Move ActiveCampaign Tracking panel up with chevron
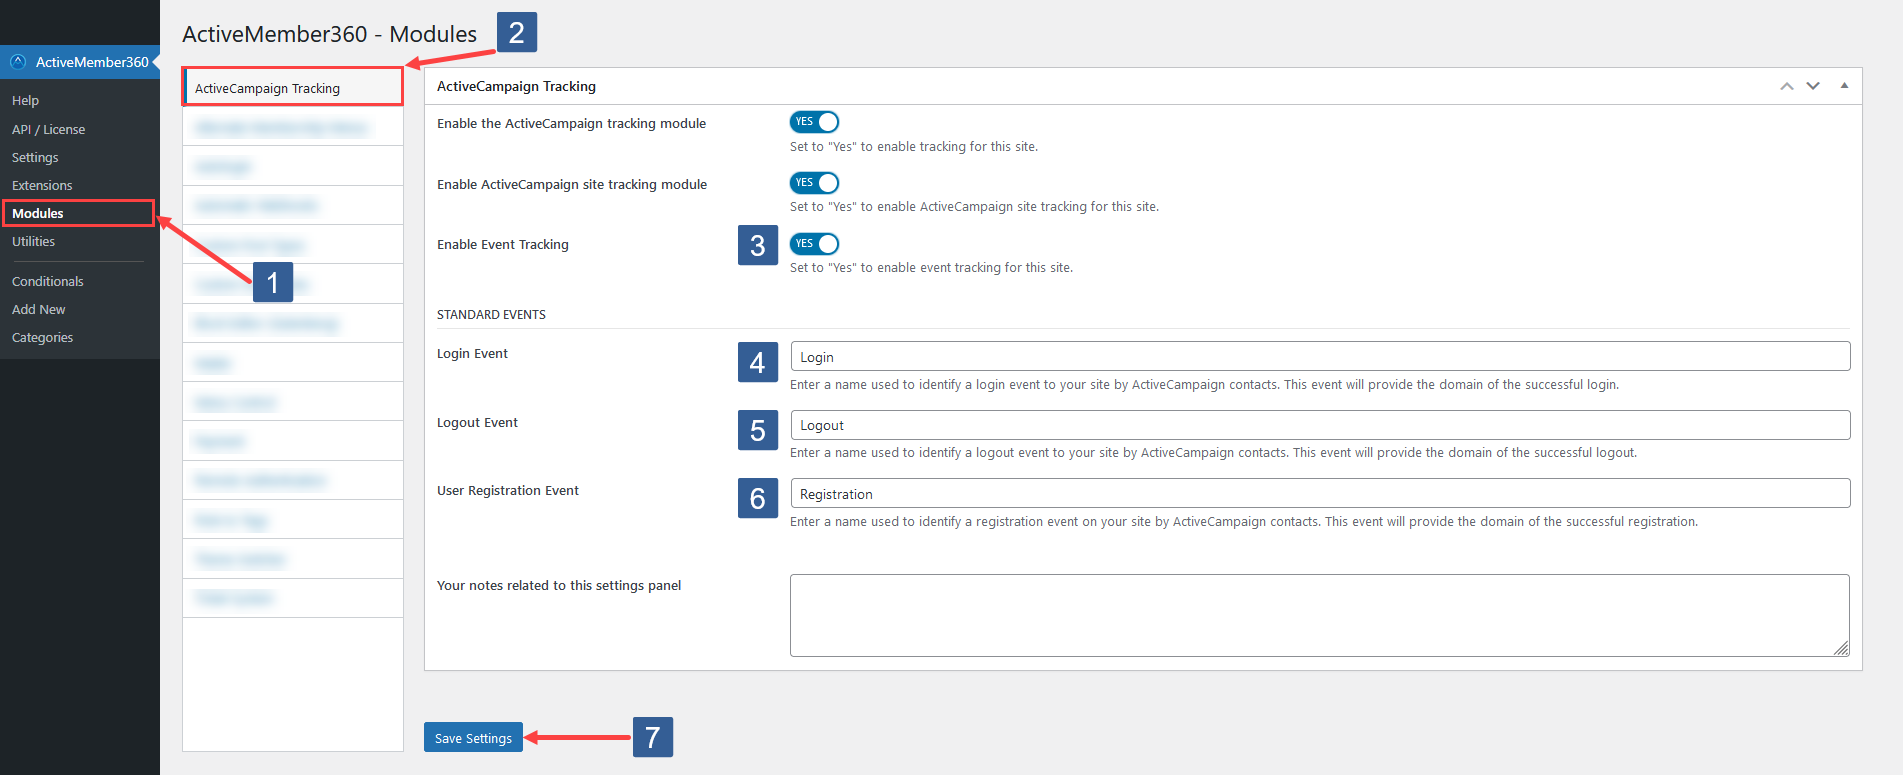 (x=1786, y=86)
